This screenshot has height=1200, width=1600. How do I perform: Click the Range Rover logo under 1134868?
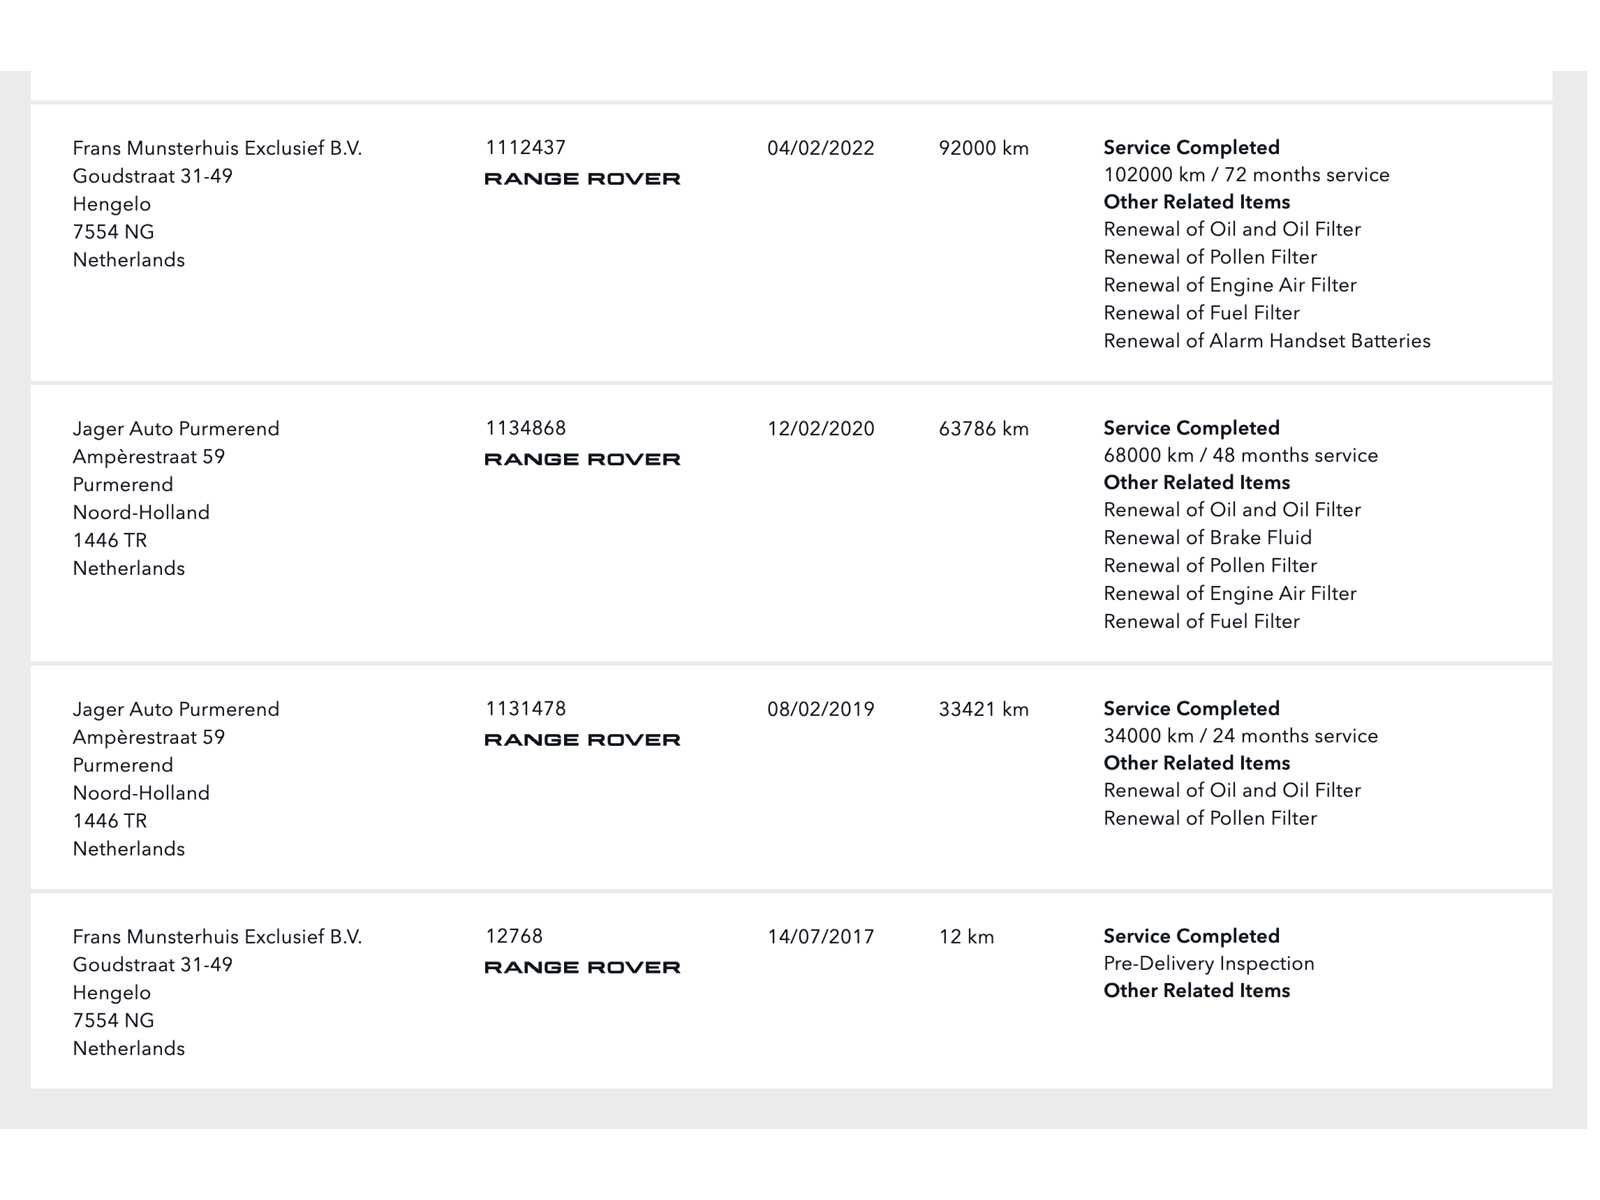(582, 460)
